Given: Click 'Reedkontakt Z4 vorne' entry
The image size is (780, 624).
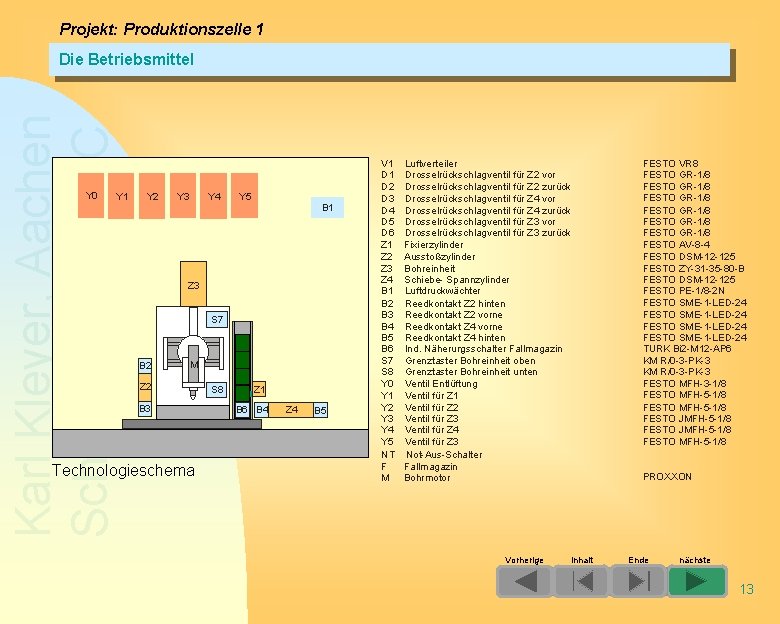Looking at the screenshot, I should 454,327.
